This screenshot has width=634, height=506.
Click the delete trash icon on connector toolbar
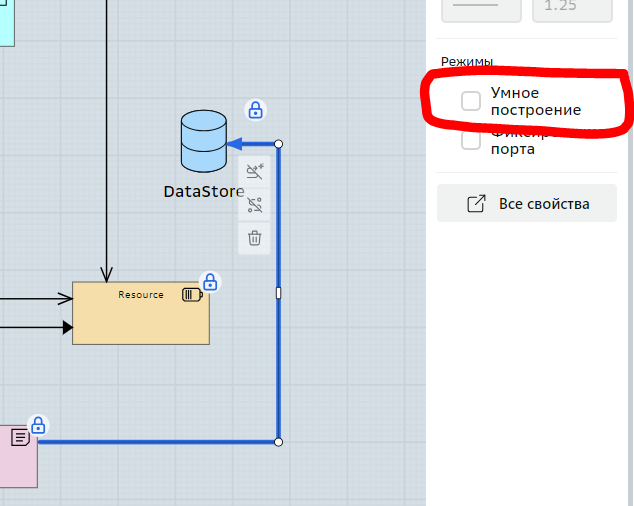click(x=254, y=238)
